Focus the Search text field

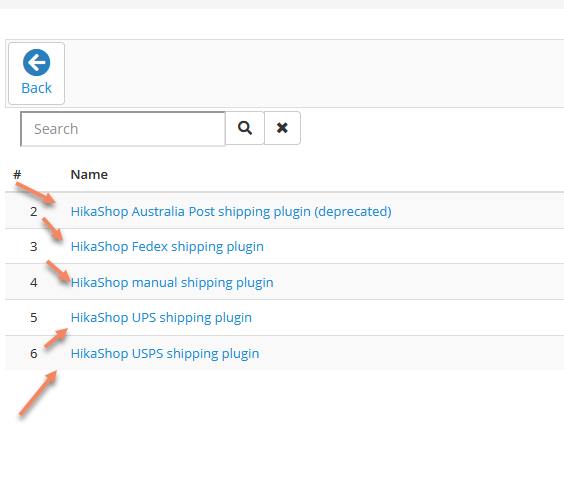(123, 129)
